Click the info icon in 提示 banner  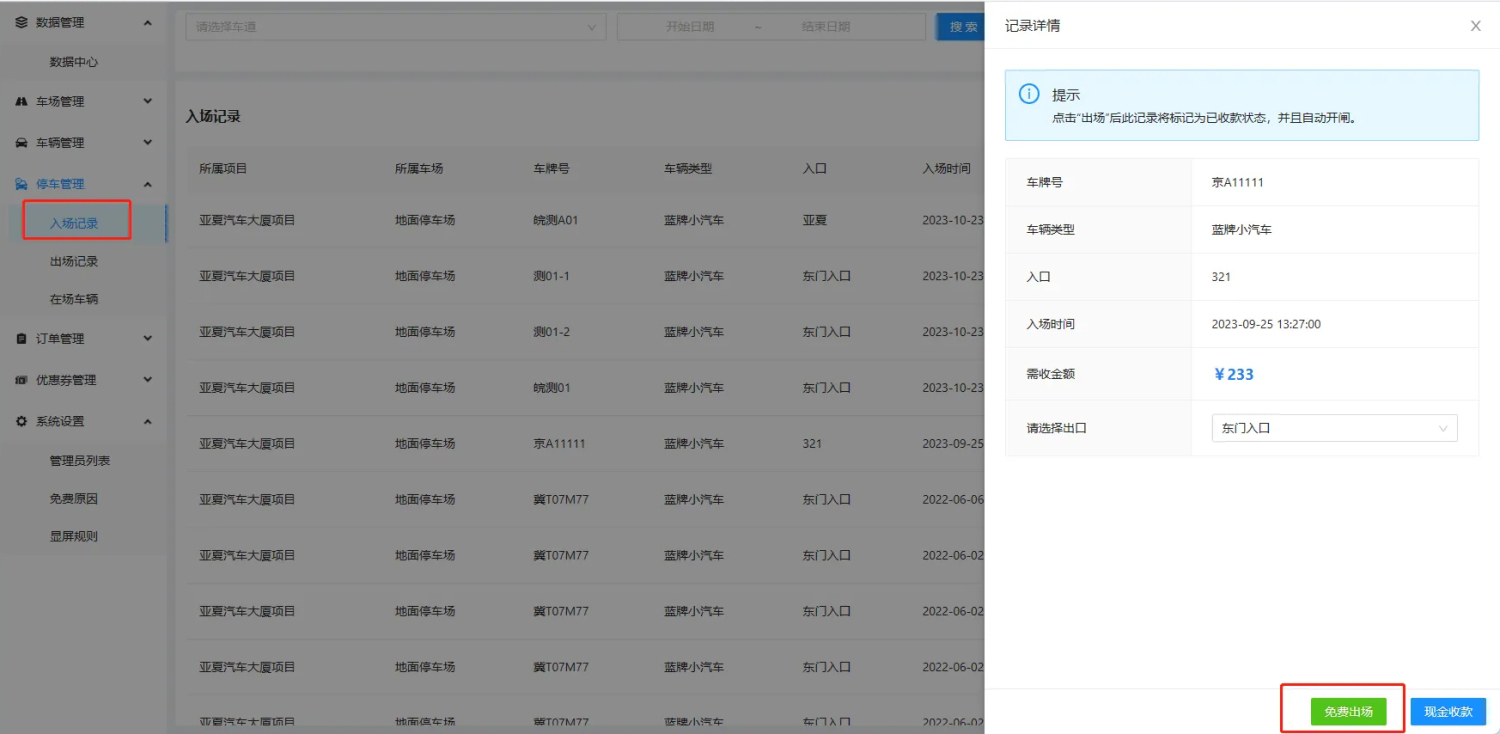tap(1029, 94)
